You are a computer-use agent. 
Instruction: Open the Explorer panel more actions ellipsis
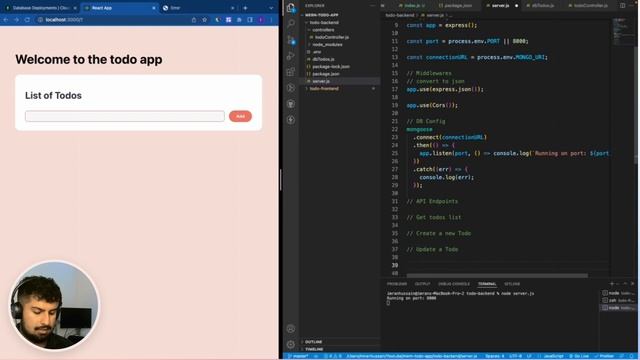[x=372, y=6]
